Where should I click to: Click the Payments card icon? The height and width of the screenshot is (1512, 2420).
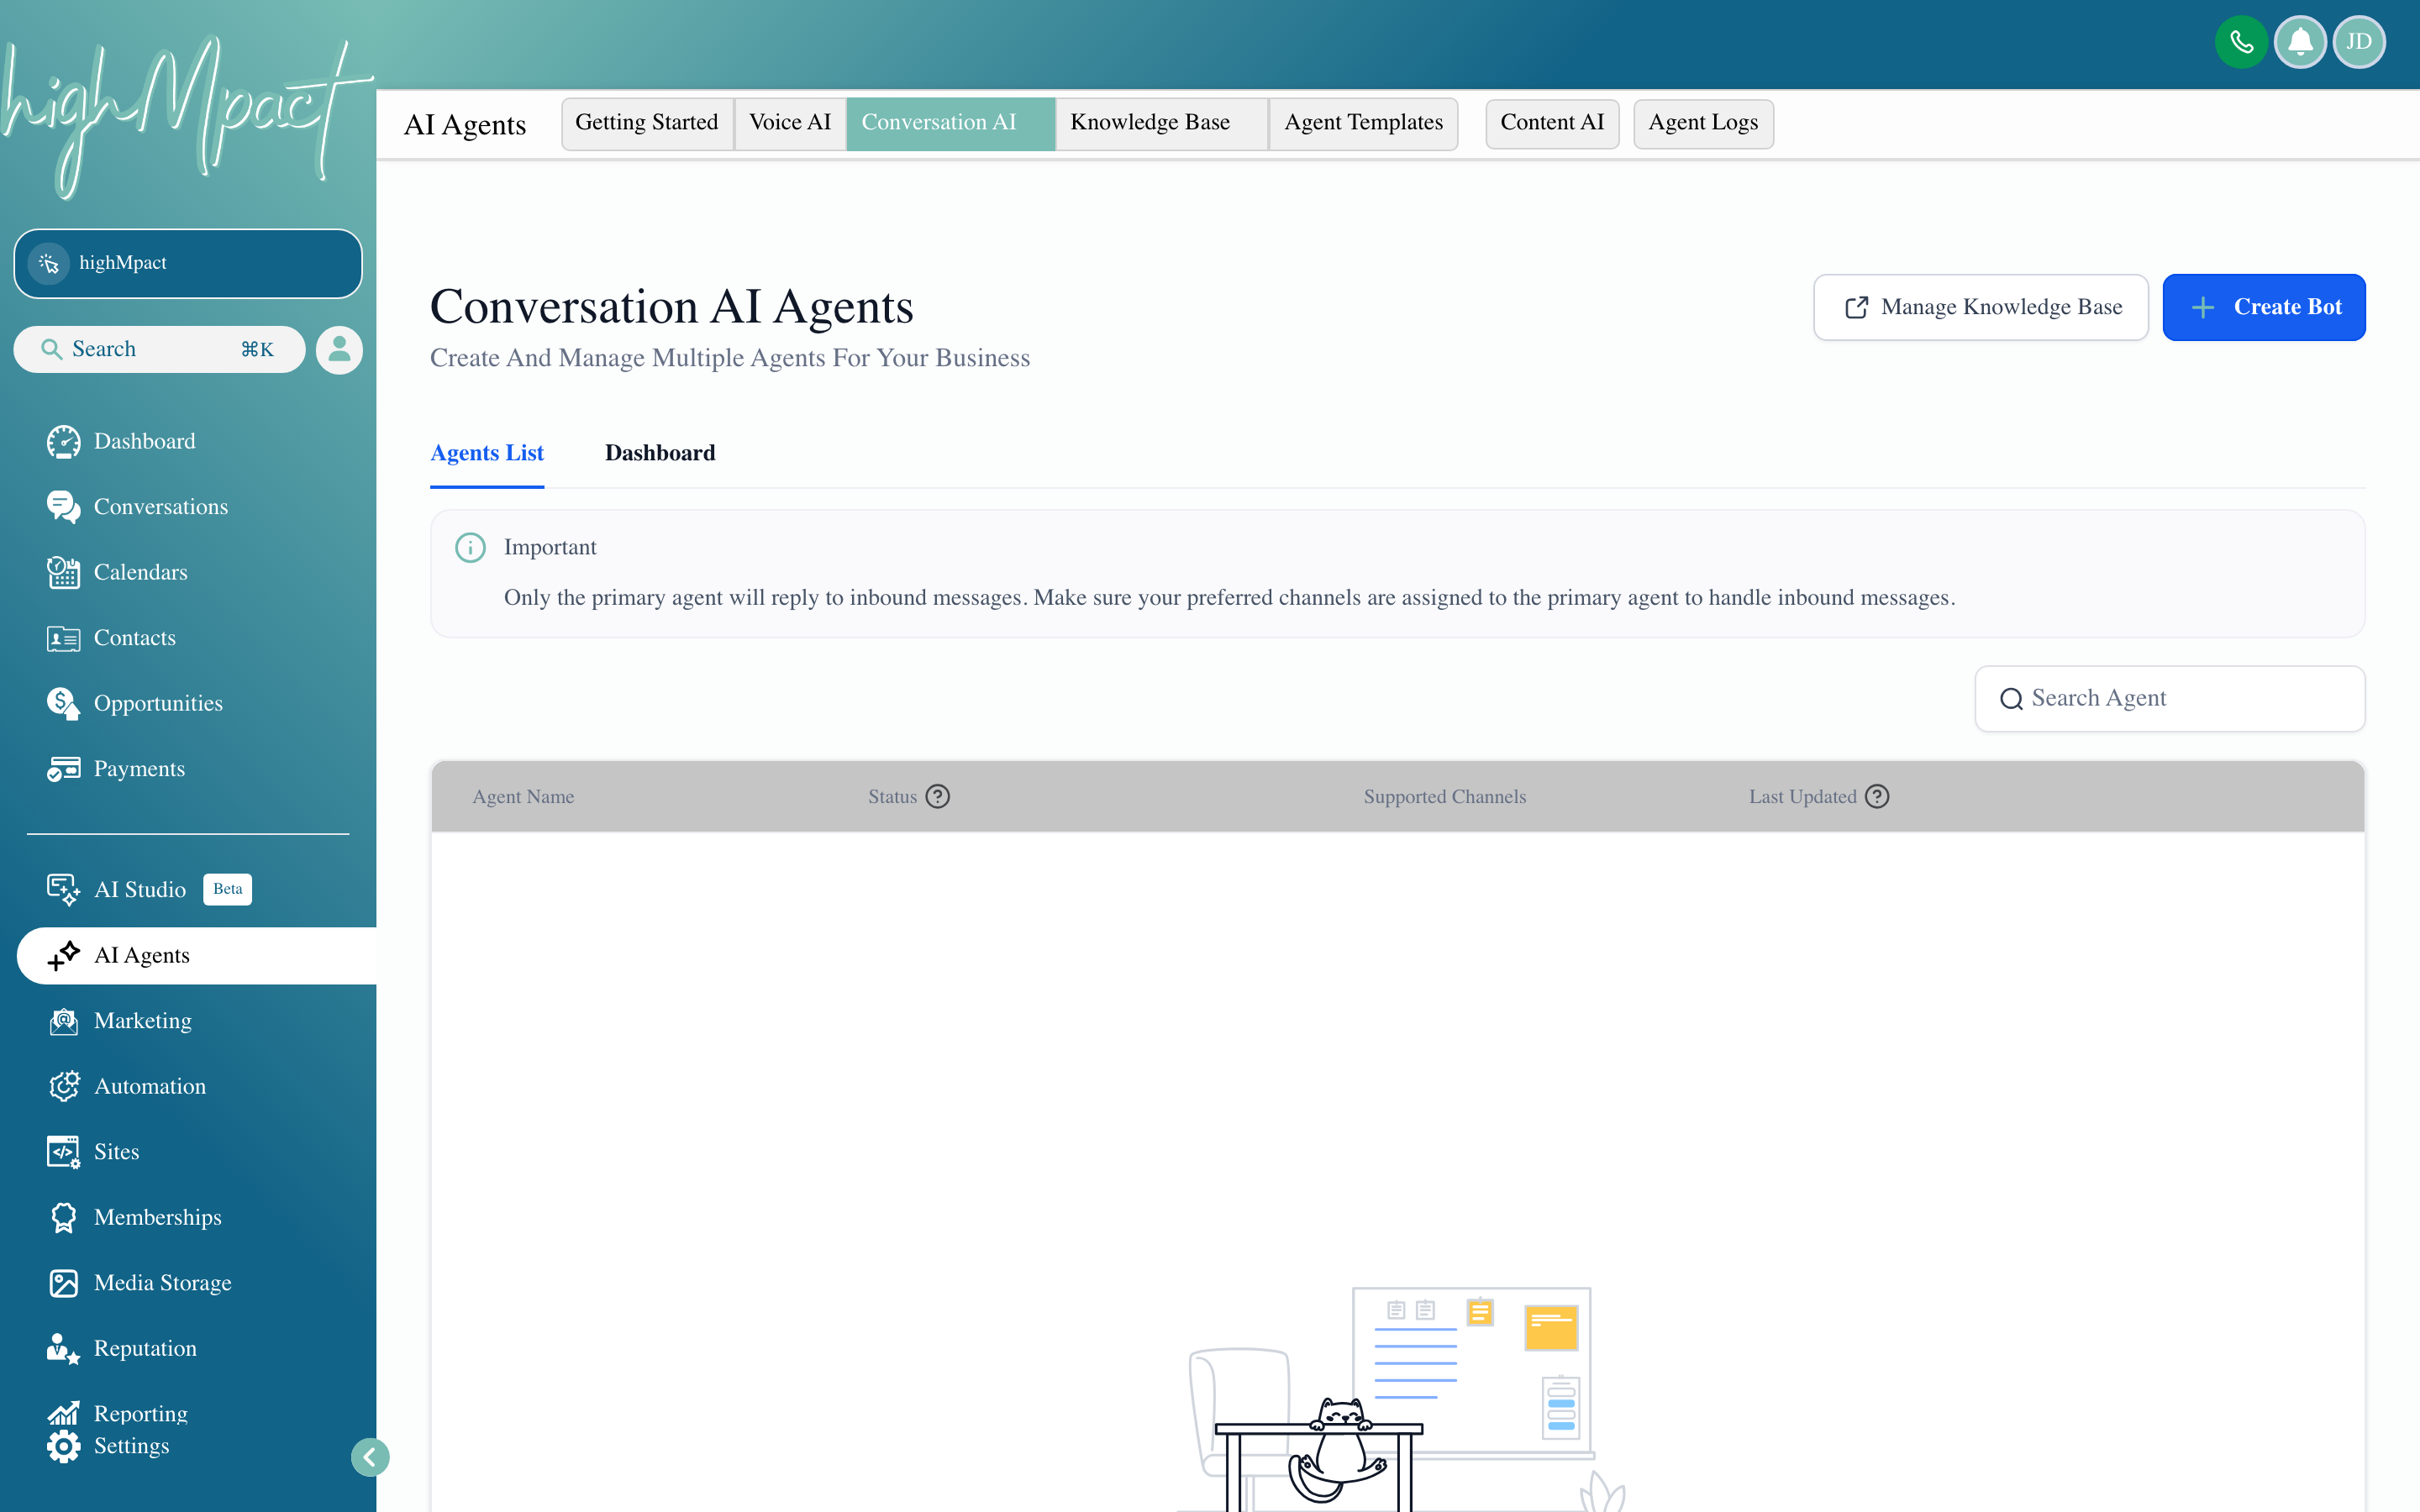pos(63,769)
